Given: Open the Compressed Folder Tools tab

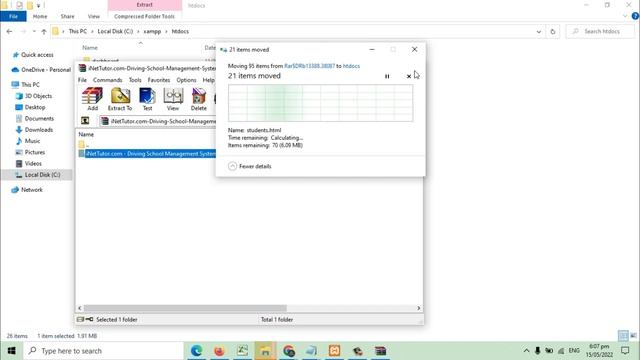Looking at the screenshot, I should pyautogui.click(x=144, y=16).
